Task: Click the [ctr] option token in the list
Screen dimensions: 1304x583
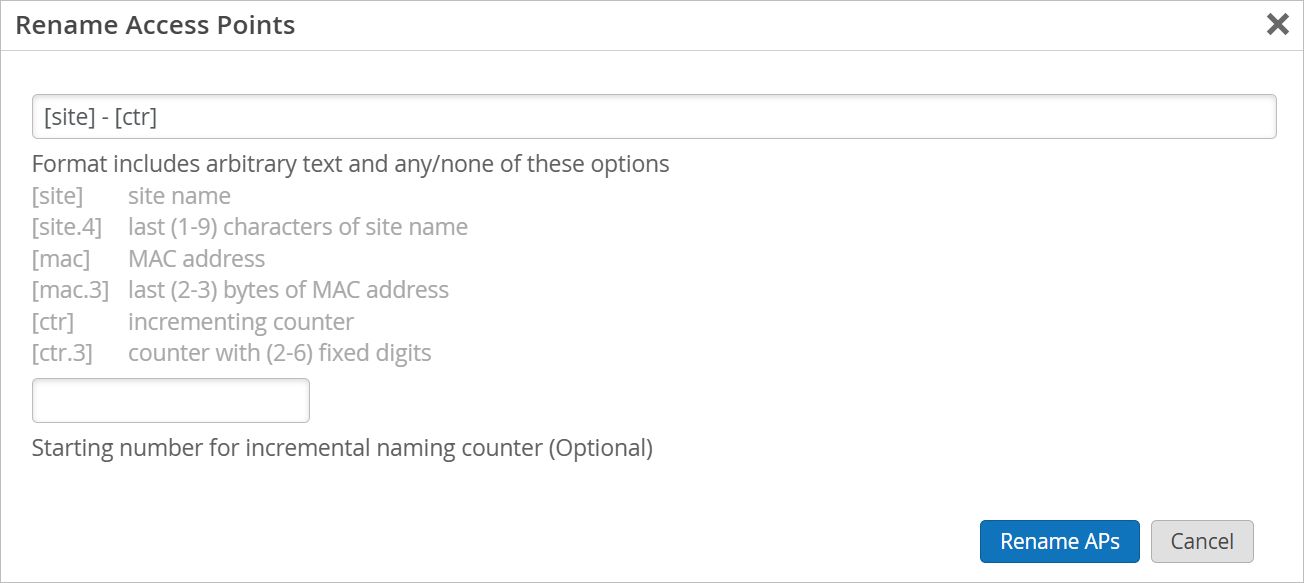Action: click(53, 322)
